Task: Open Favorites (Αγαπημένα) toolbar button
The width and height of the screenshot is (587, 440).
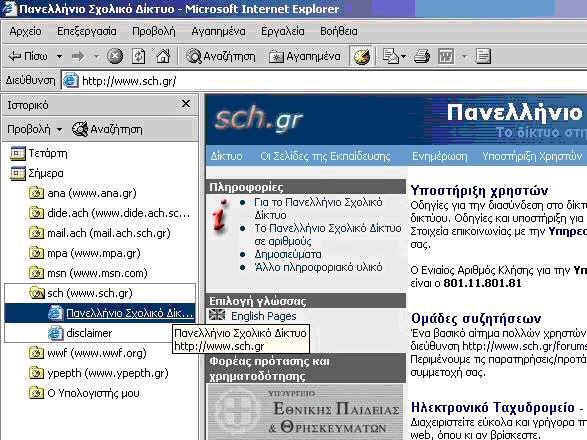Action: coord(305,57)
